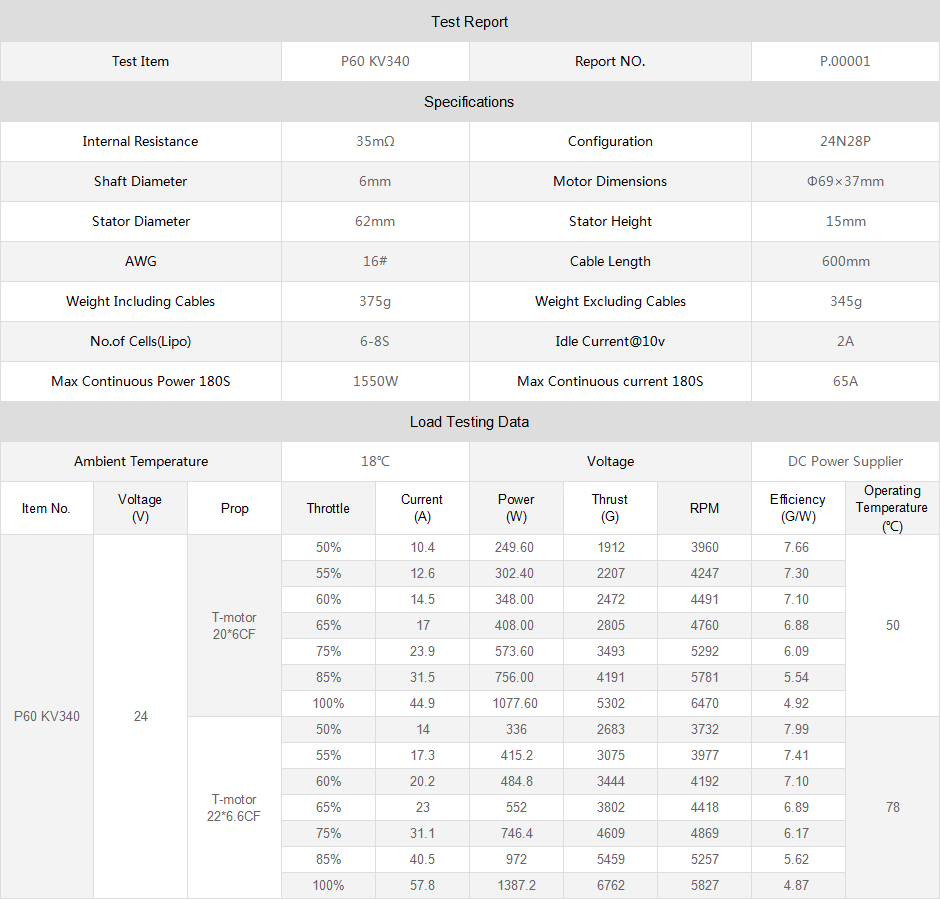
Task: Click the '18℃' ambient temperature value
Action: point(375,461)
